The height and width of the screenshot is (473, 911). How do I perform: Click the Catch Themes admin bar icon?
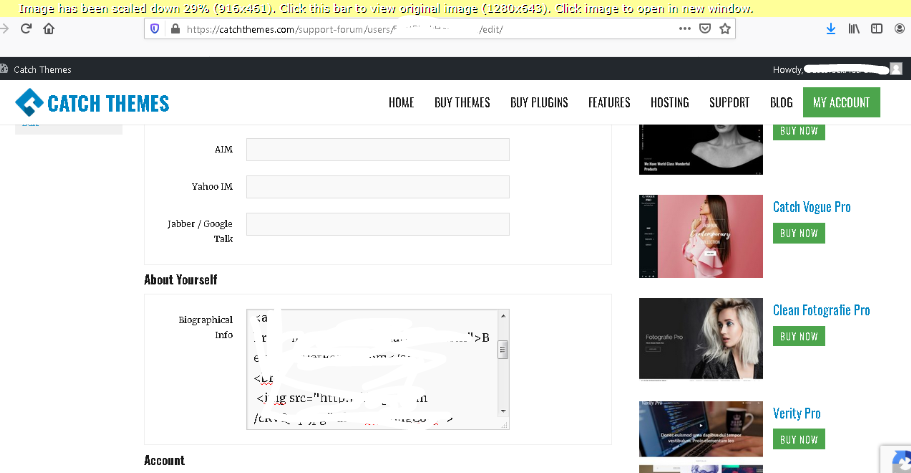(4, 69)
